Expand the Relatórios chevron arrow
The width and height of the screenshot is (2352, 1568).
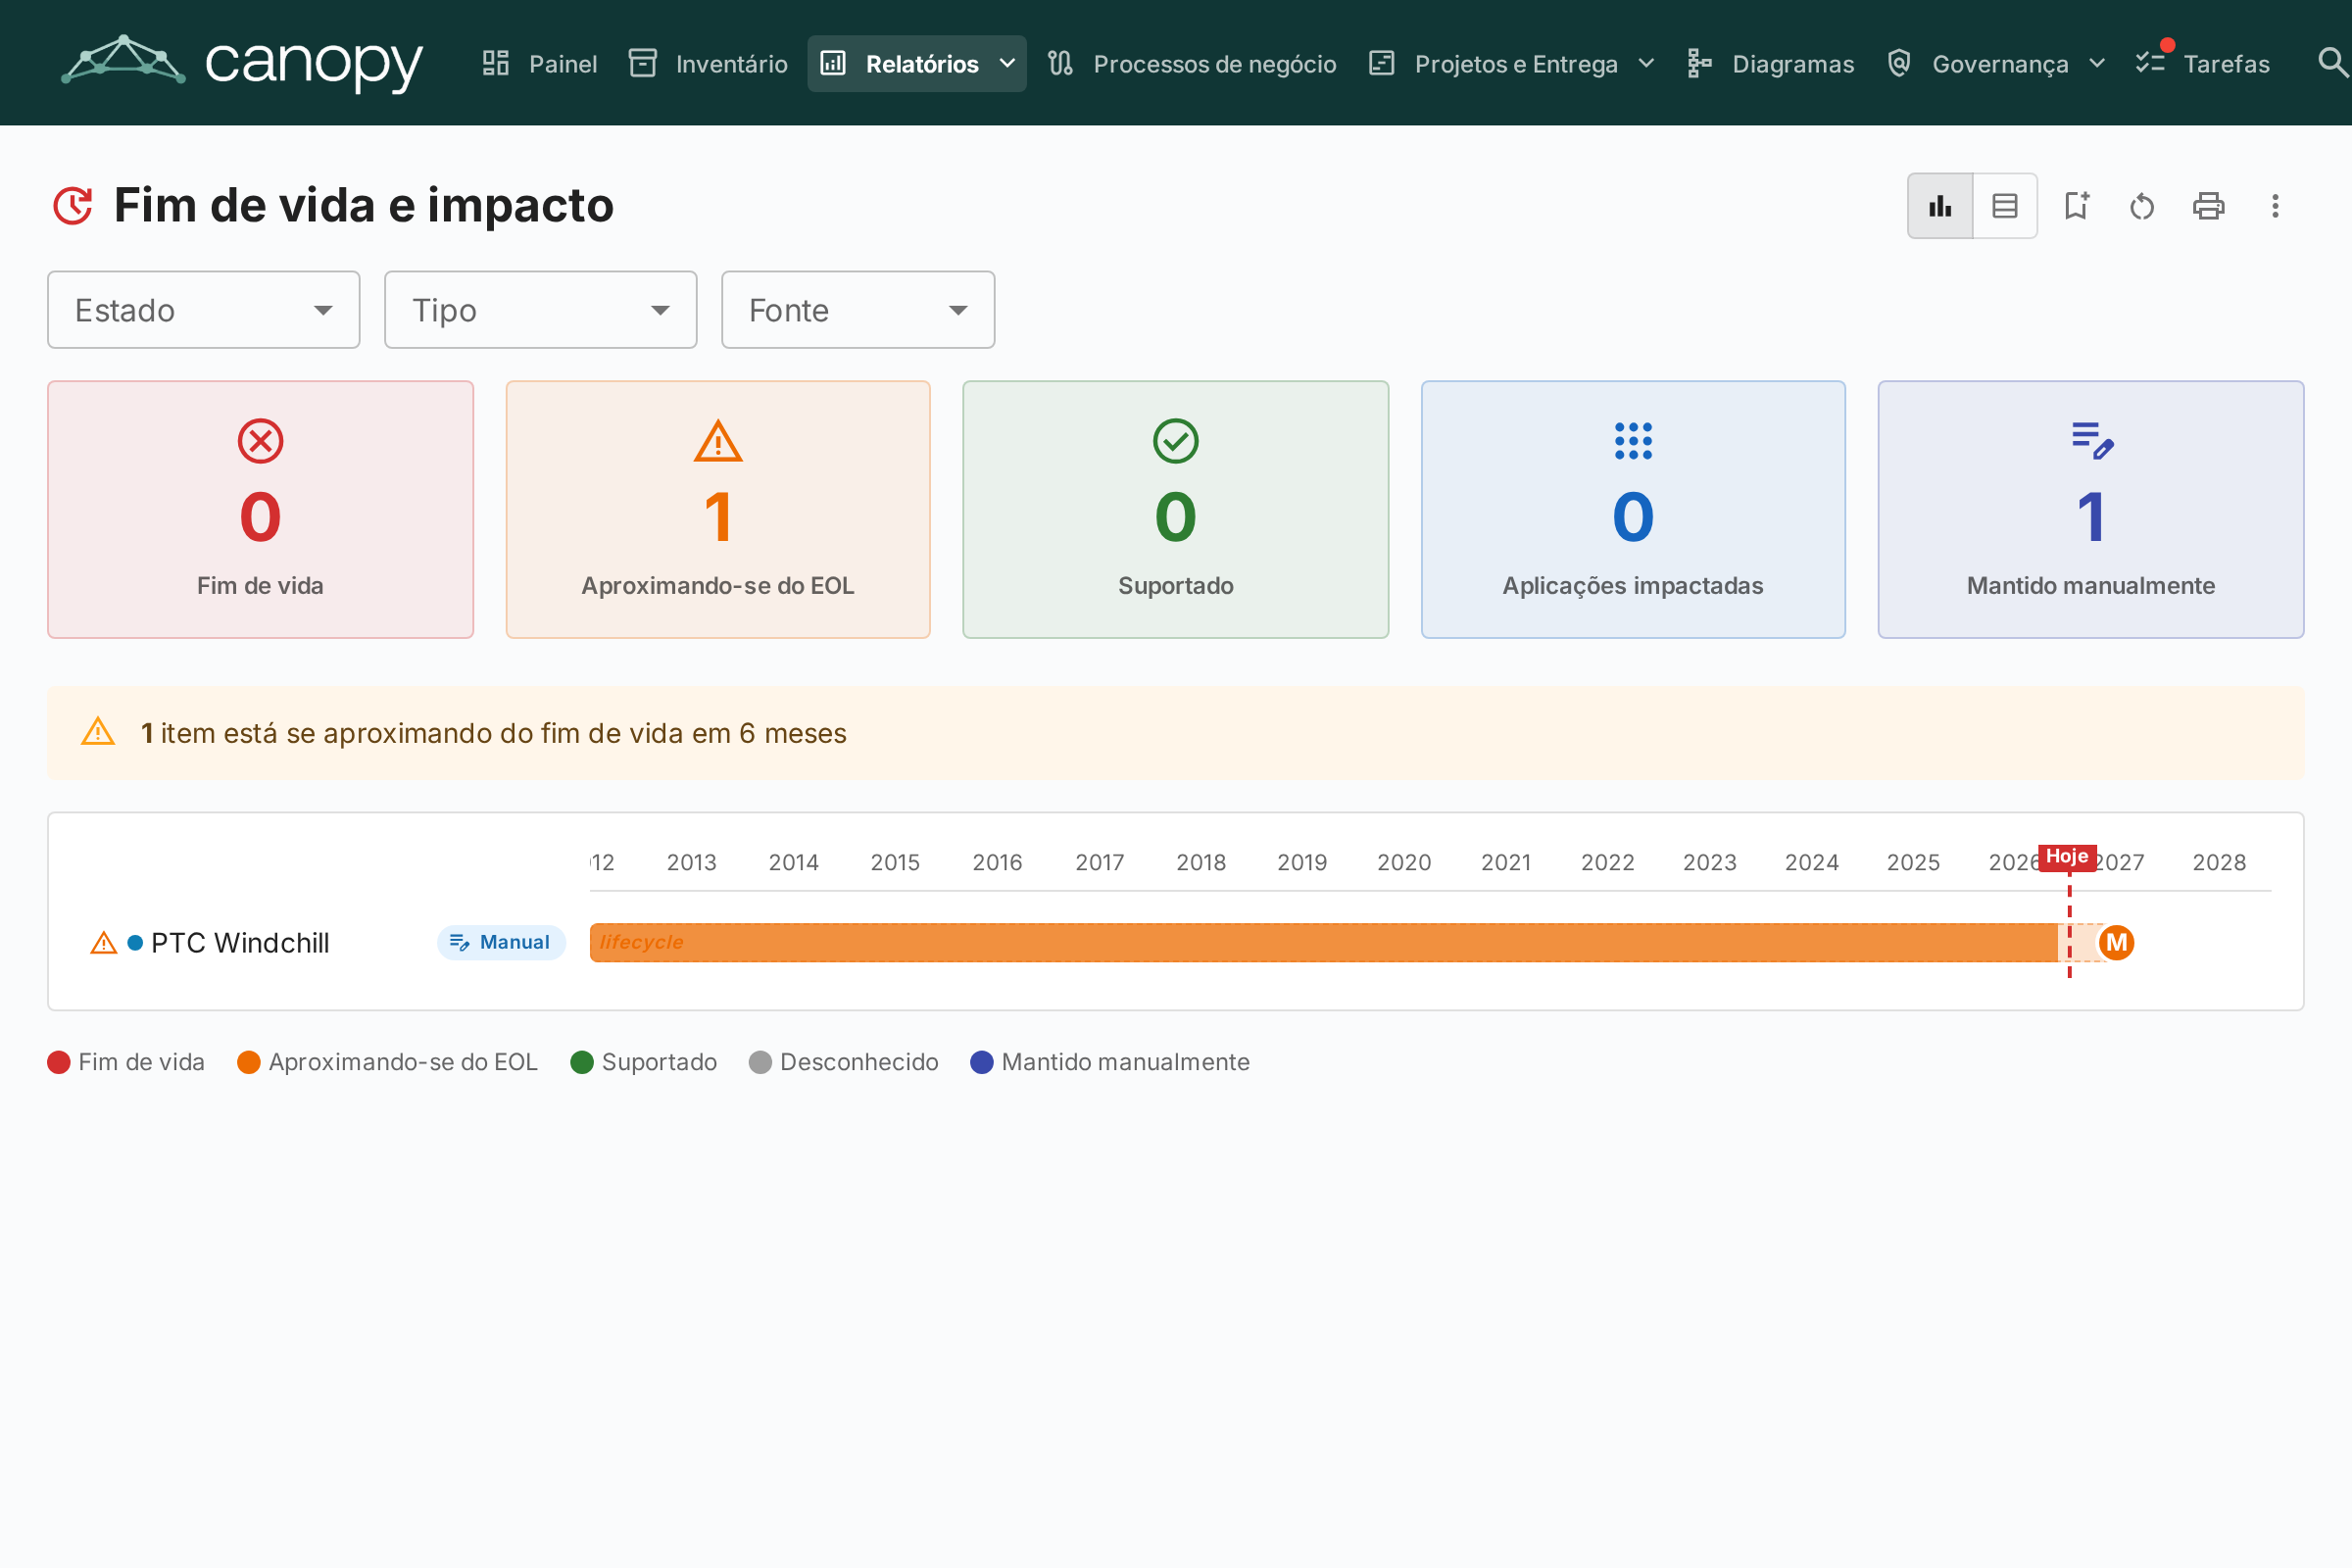point(1007,64)
